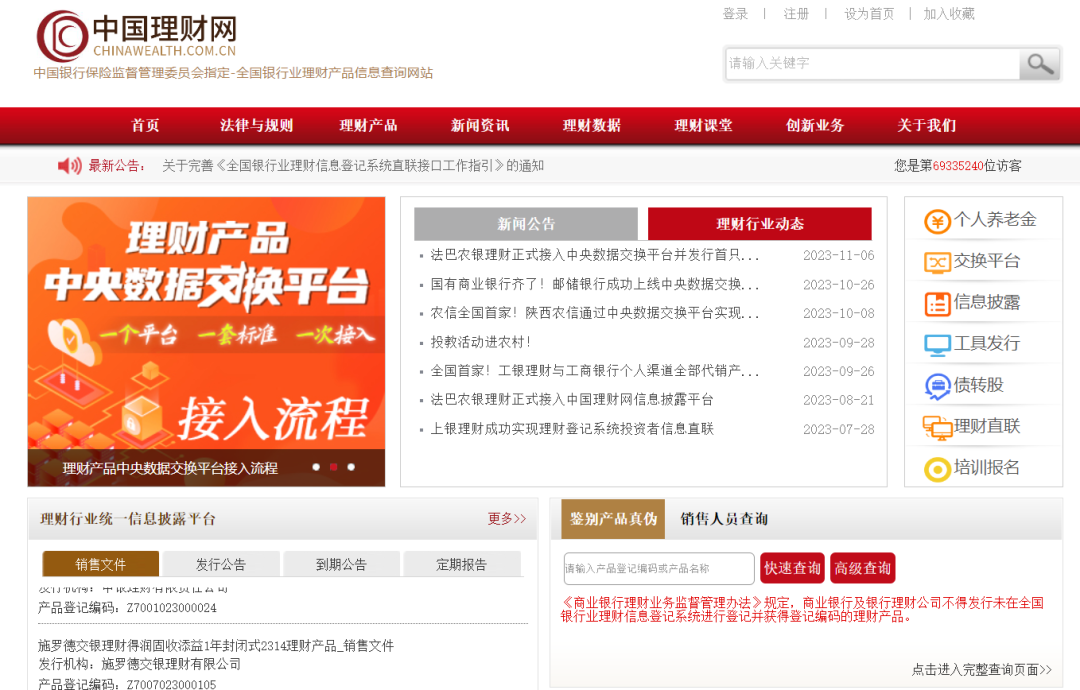Open 理财数据 navigation menu
The image size is (1080, 690).
592,125
